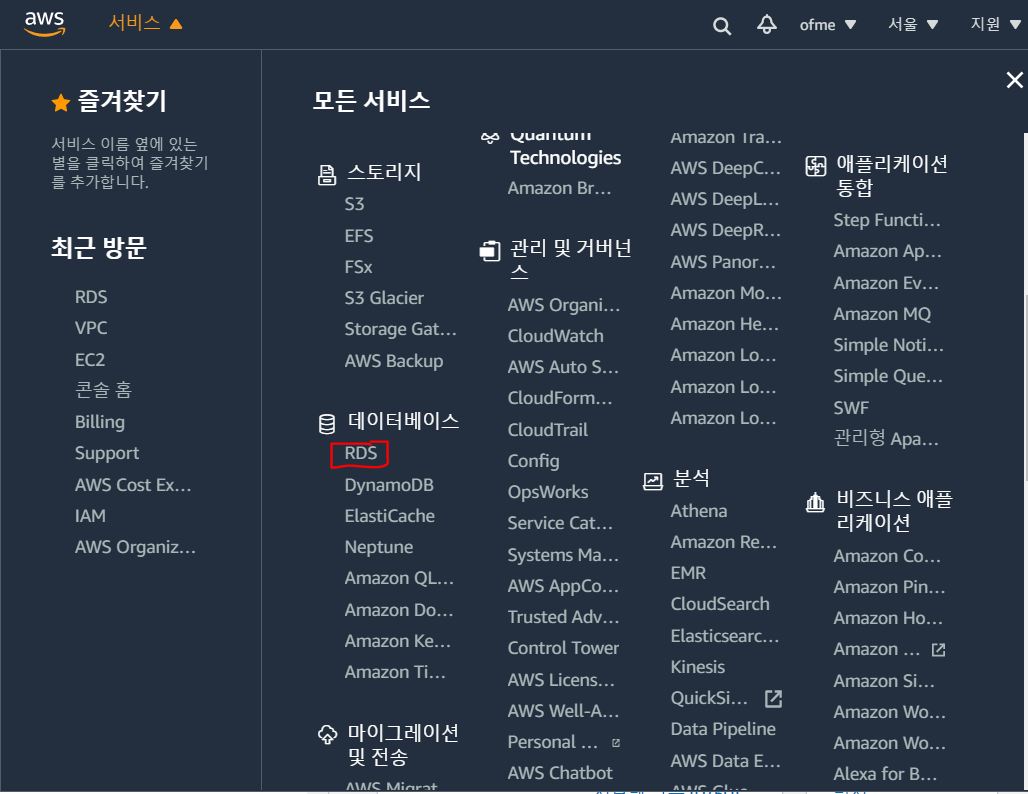This screenshot has height=794, width=1028.
Task: Close the services panel with X
Action: (1014, 80)
